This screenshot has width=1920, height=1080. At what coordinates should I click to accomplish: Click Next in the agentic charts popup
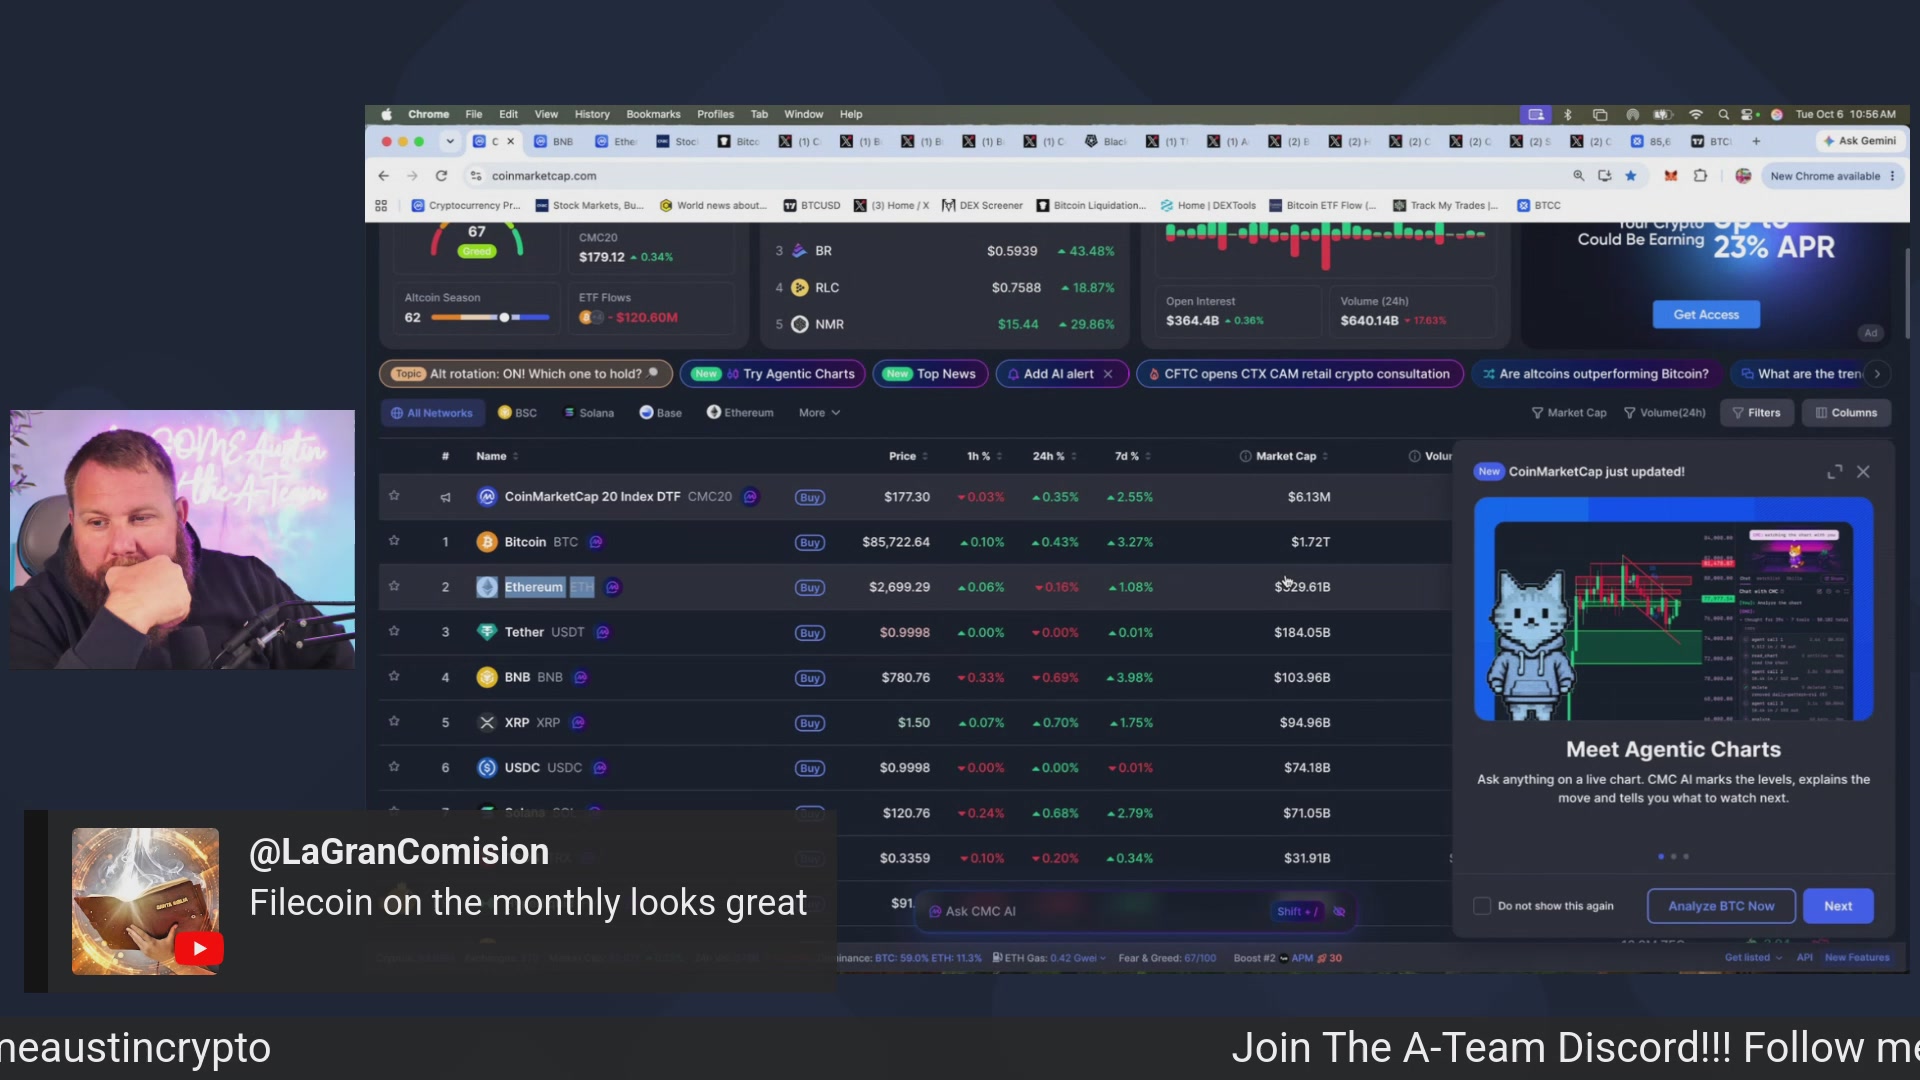(1838, 906)
